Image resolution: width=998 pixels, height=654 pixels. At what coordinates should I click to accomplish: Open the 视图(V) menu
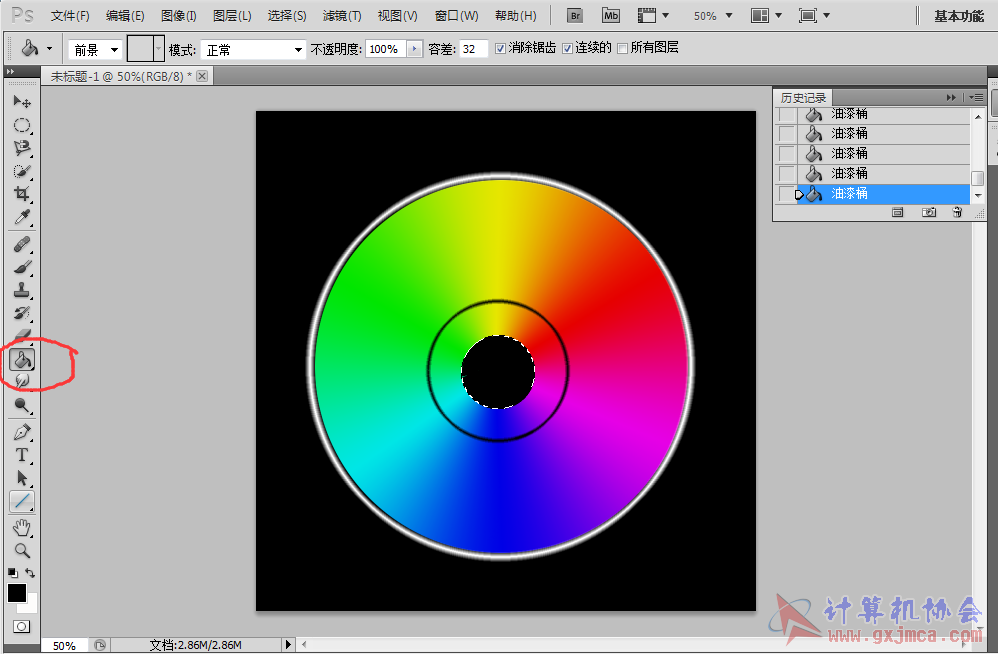coord(398,15)
